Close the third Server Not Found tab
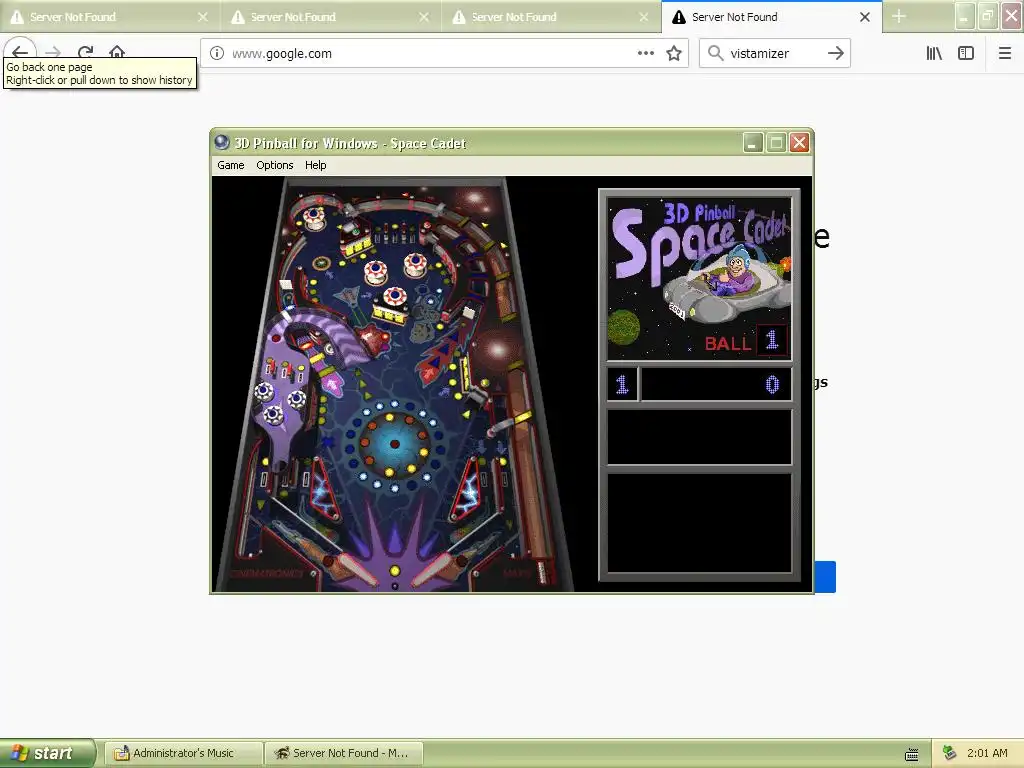 click(644, 17)
